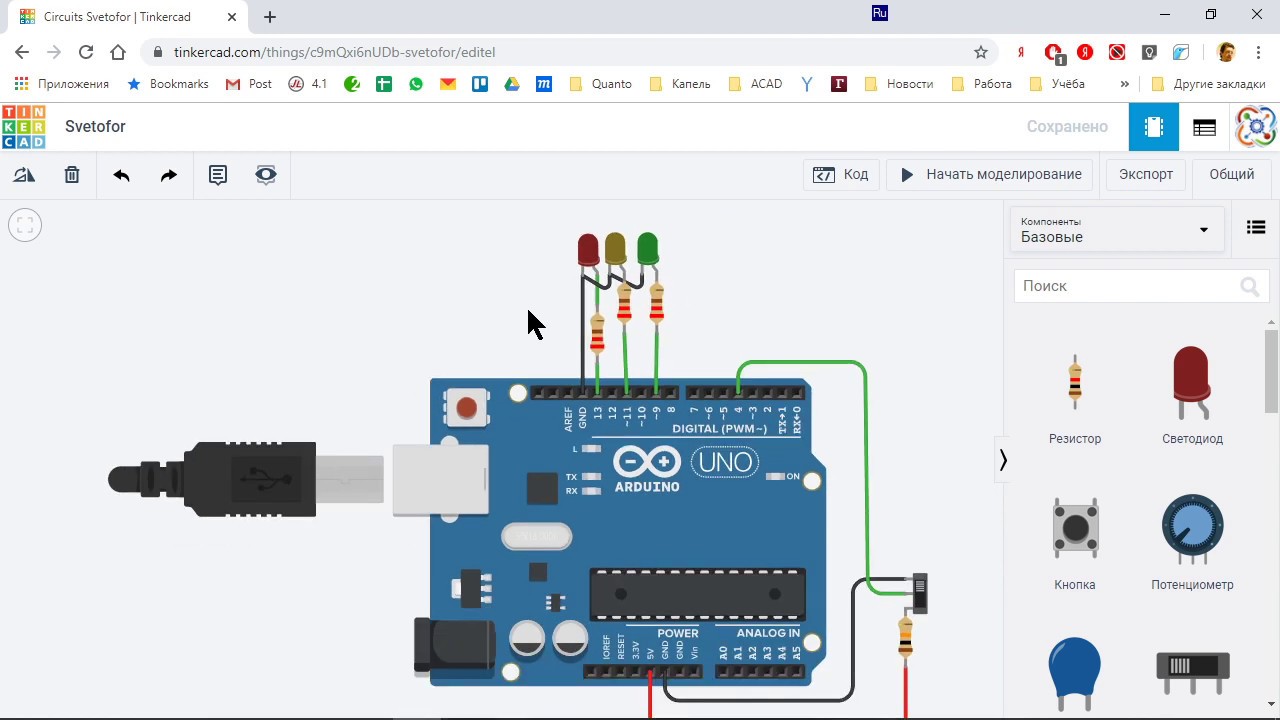Open the Bookmarks star bookmark
This screenshot has height=720, width=1280.
(168, 84)
